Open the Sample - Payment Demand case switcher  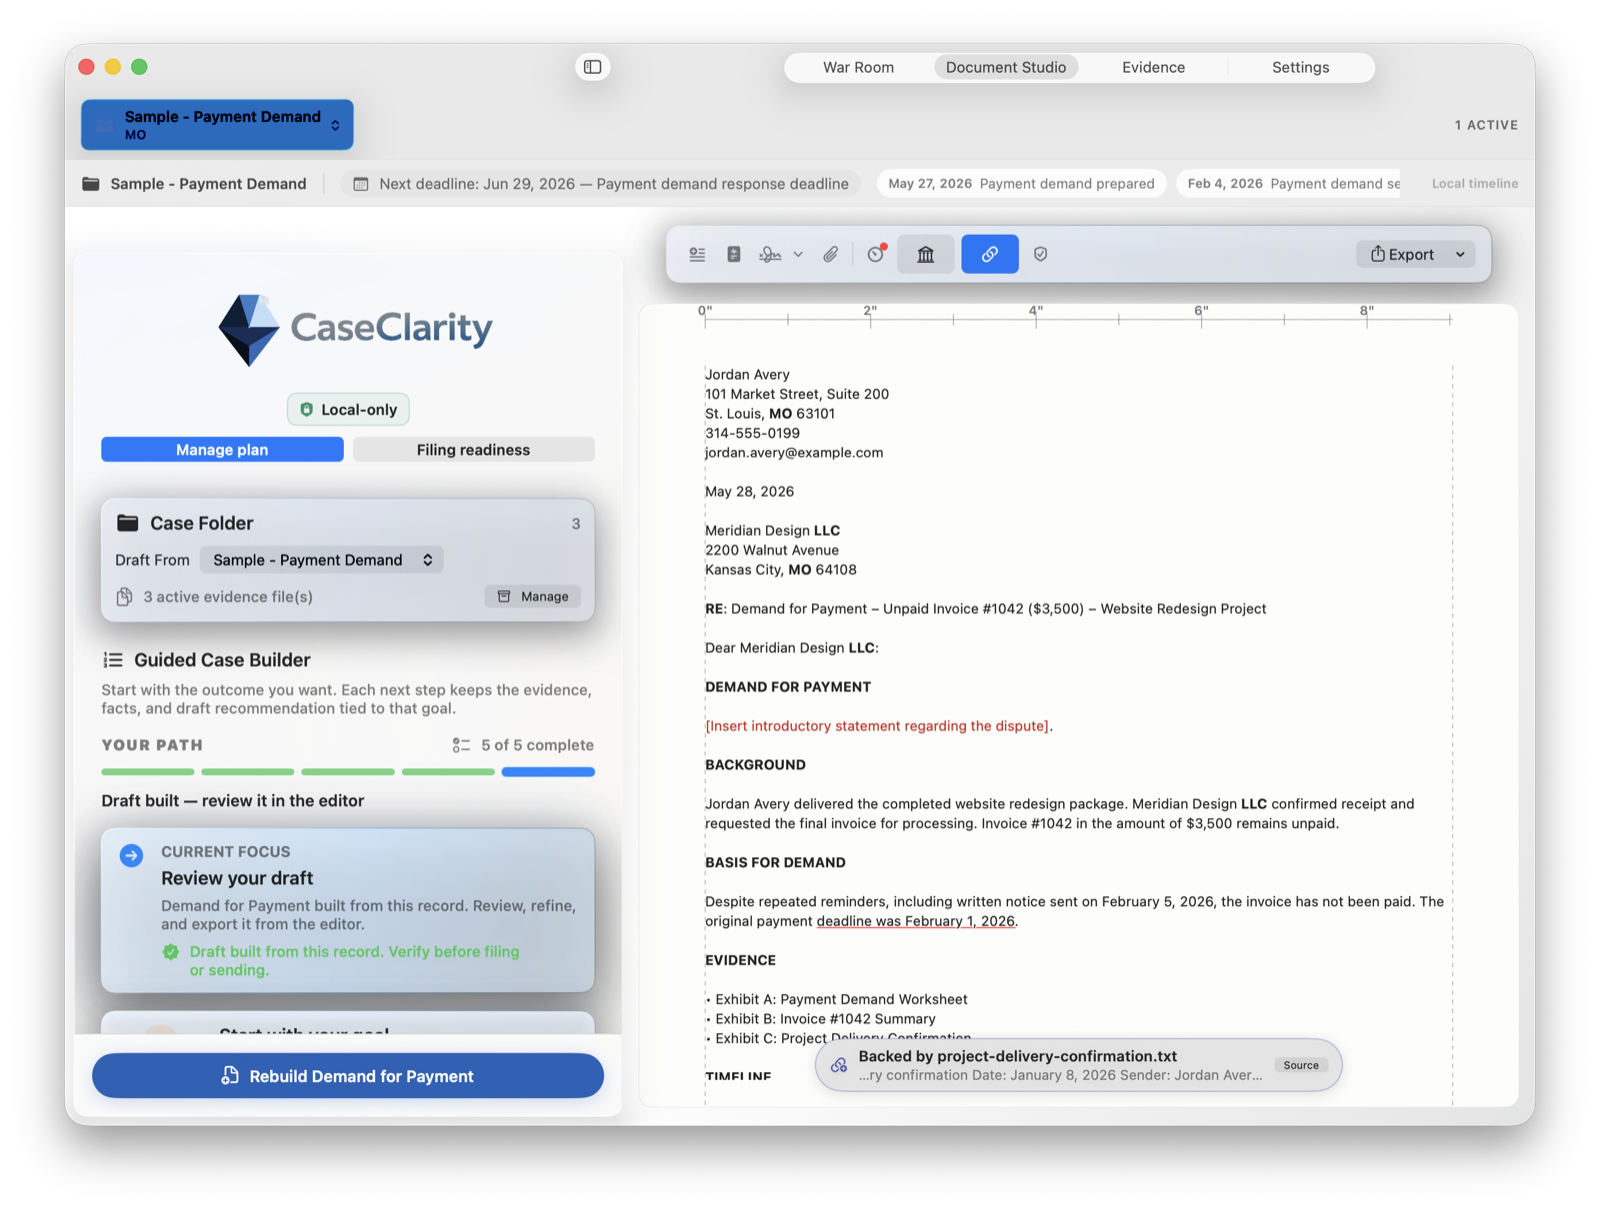(x=217, y=125)
